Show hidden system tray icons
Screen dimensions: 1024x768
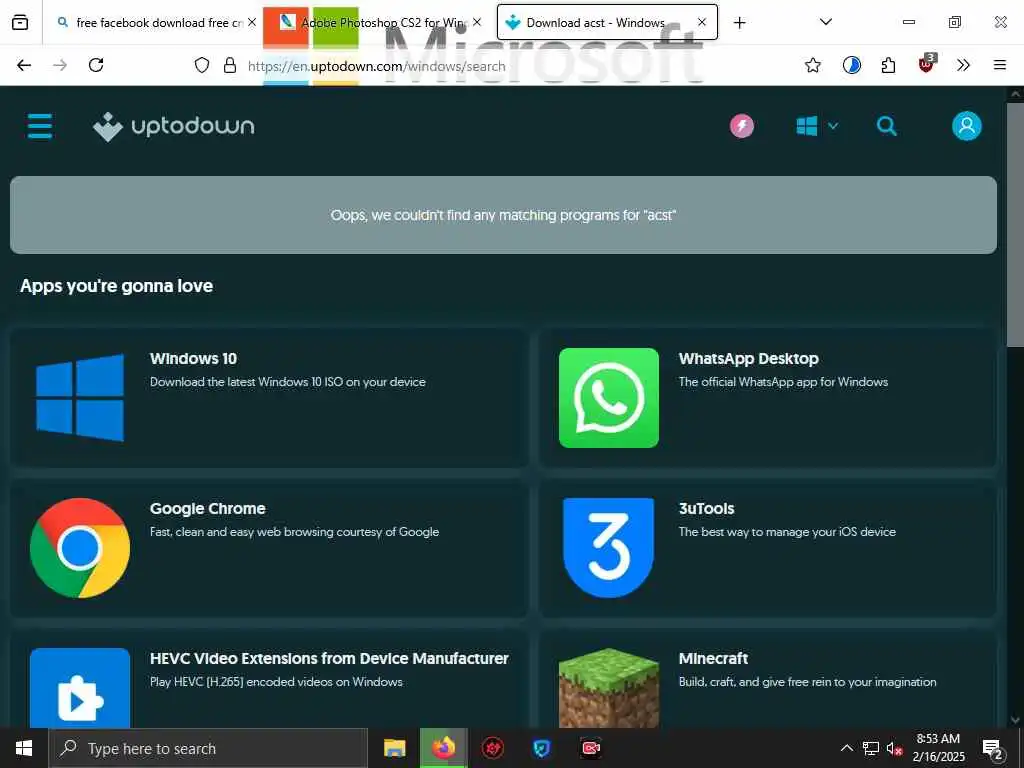[846, 748]
